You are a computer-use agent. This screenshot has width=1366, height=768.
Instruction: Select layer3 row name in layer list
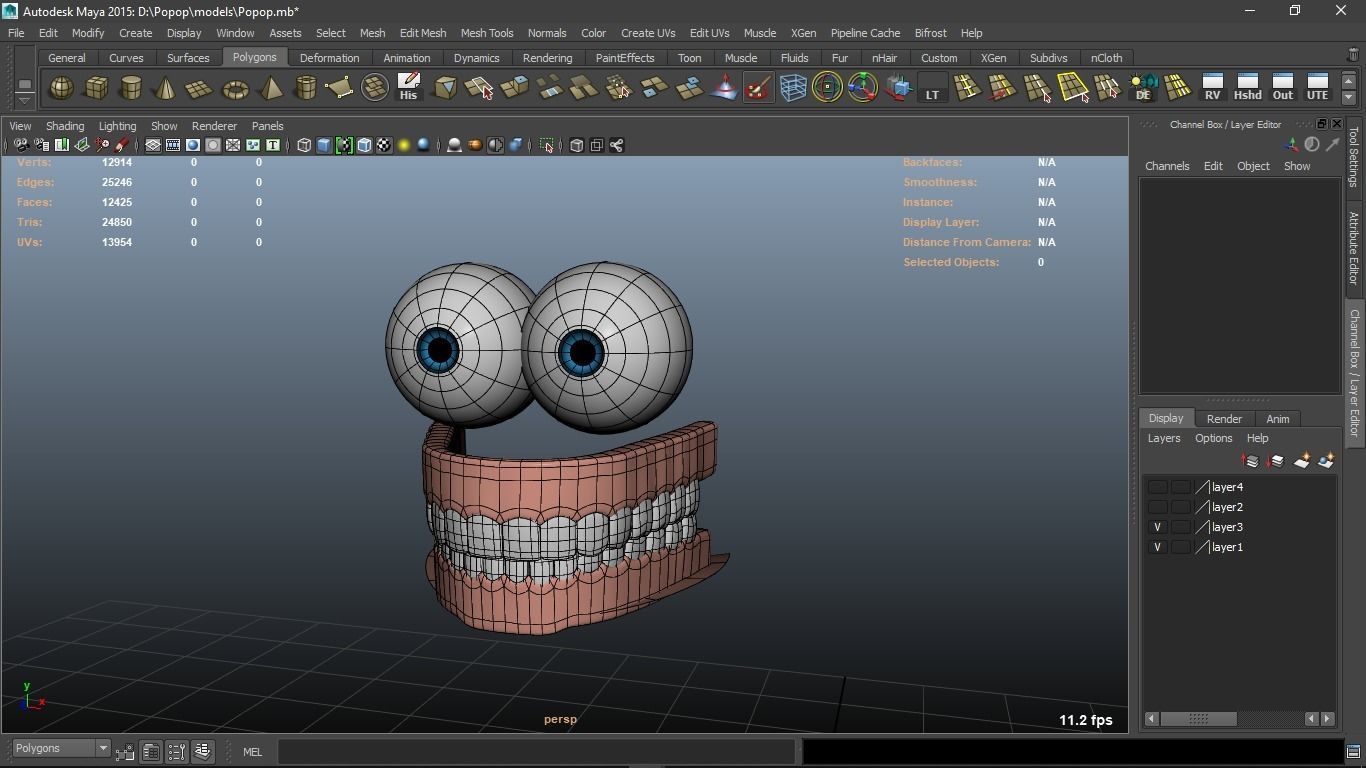1227,527
